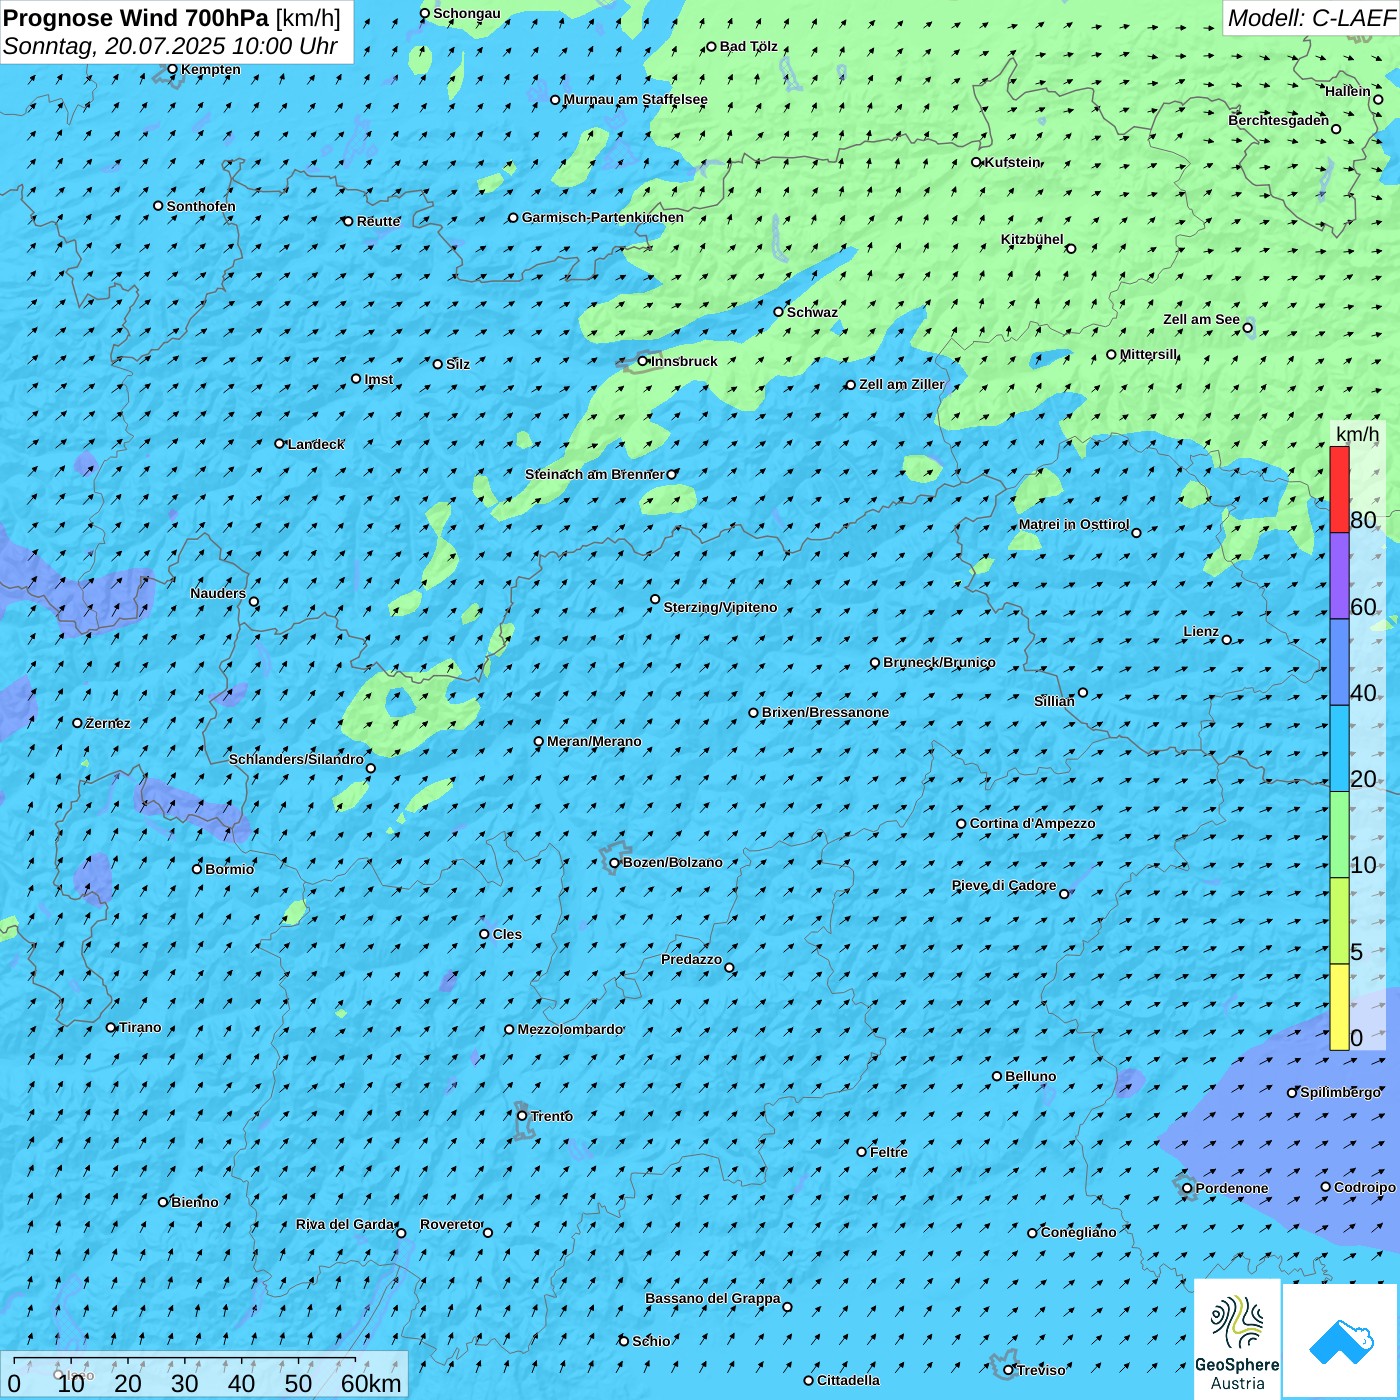Click the "Modell: C-LAEF" label

click(1310, 18)
